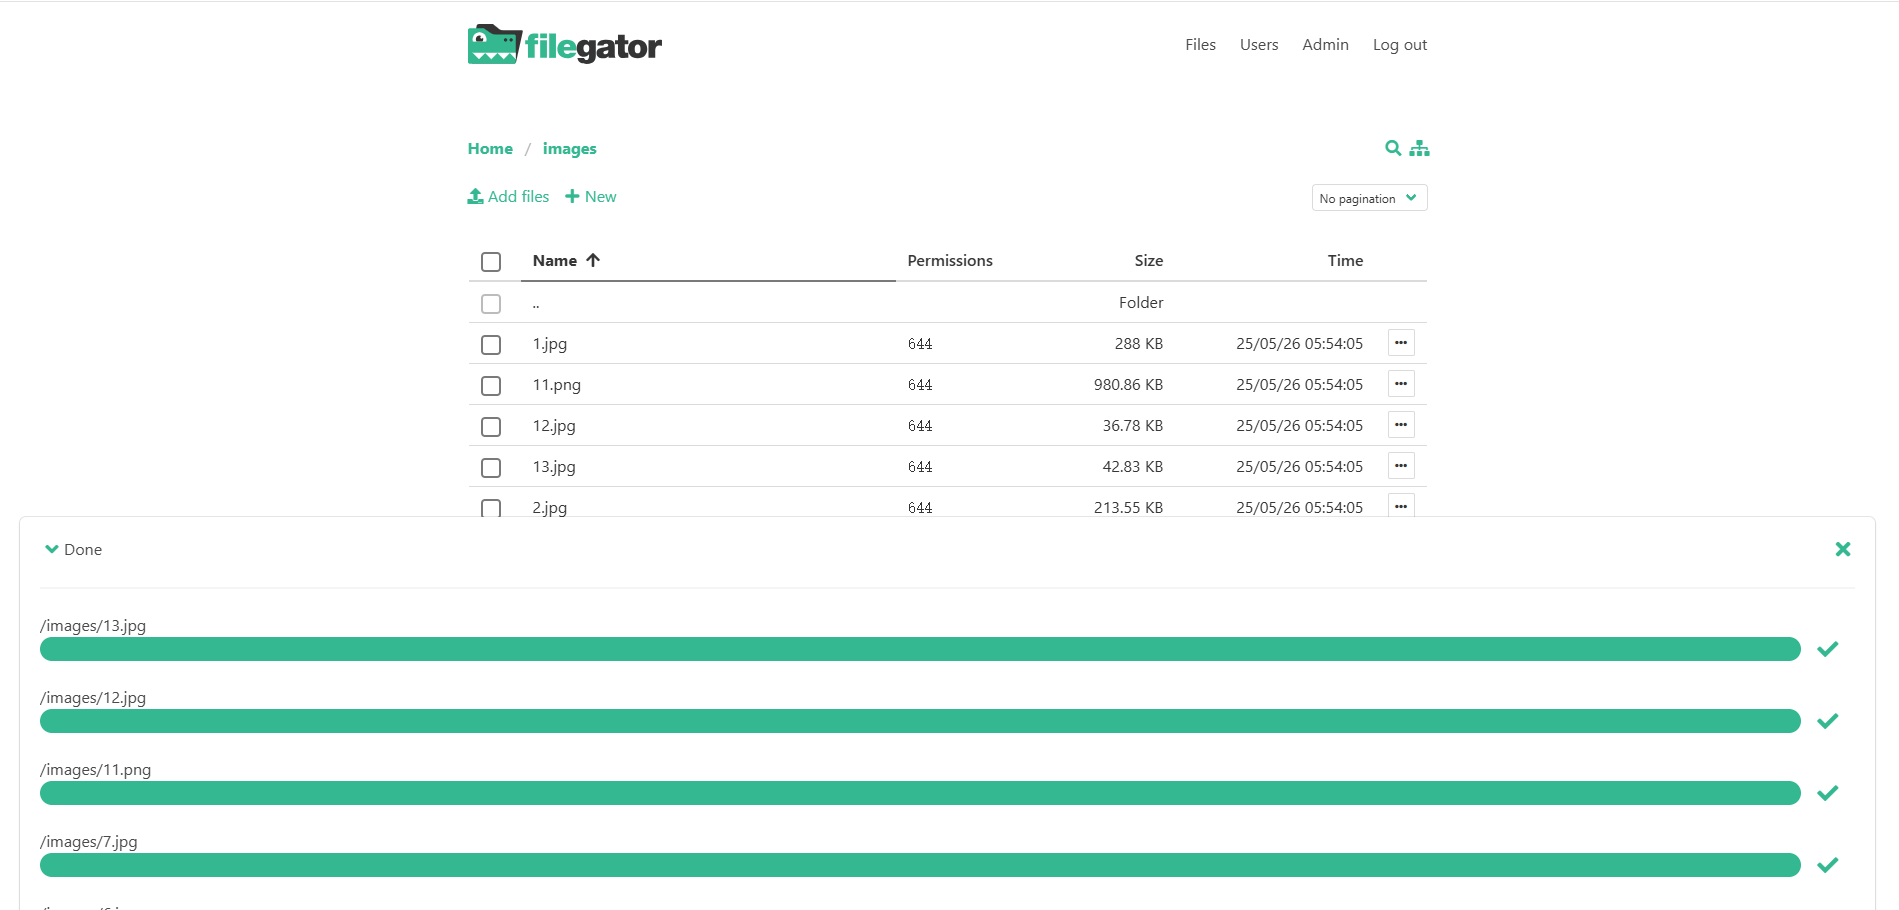Open the actions menu for 13.jpg
This screenshot has height=910, width=1899.
[x=1400, y=466]
